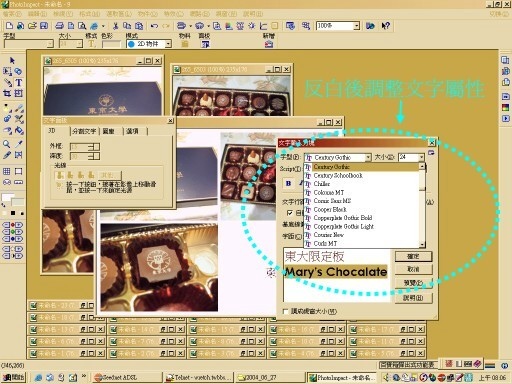Click the Redo arrow icon

166,26
